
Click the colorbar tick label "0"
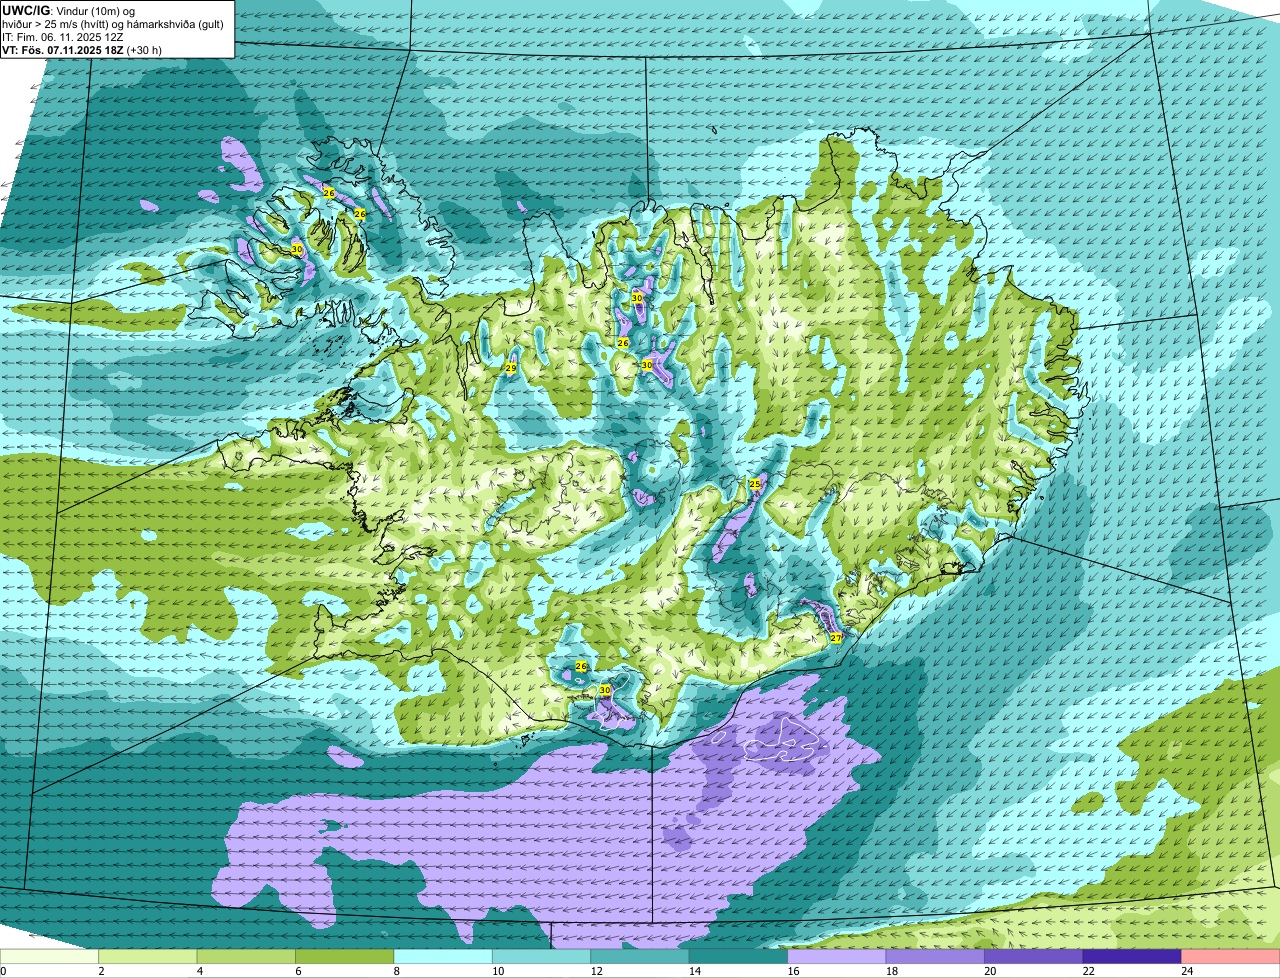point(4,971)
